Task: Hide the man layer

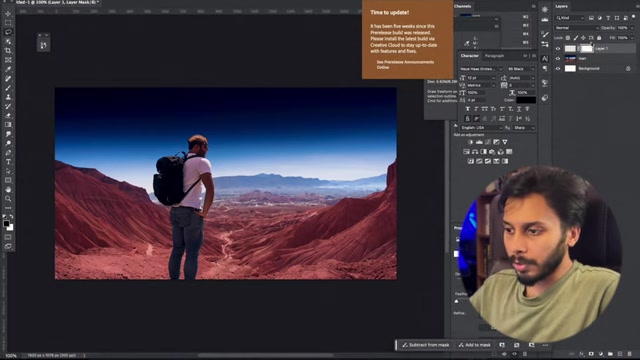Action: (x=558, y=58)
